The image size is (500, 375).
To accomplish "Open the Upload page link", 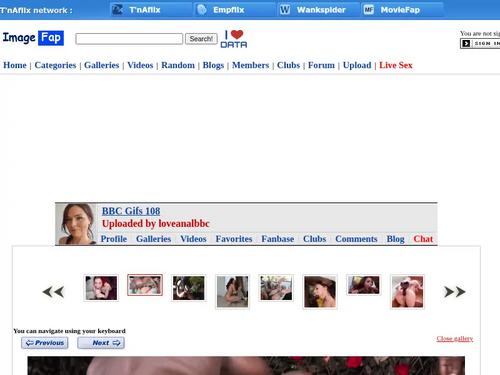I will click(357, 65).
